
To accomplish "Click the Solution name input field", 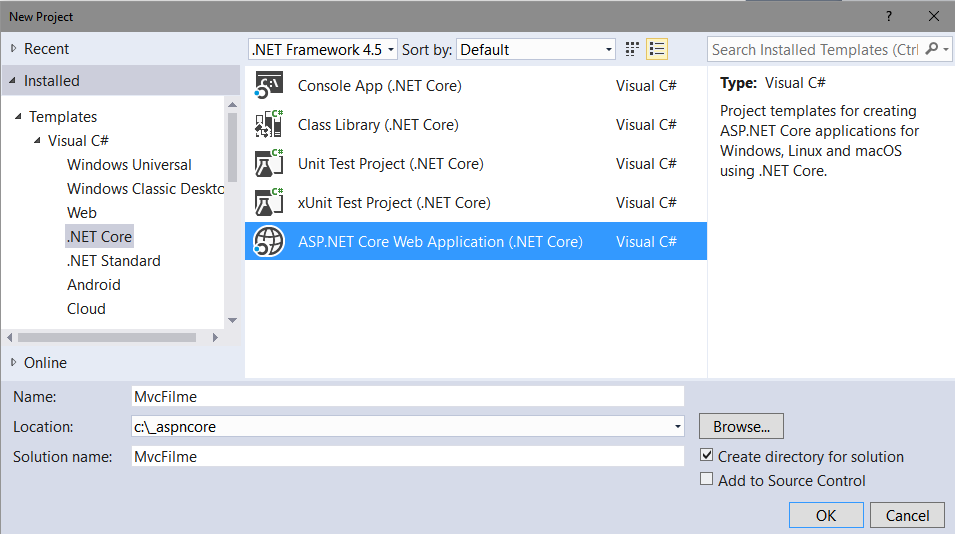I will coord(407,456).
